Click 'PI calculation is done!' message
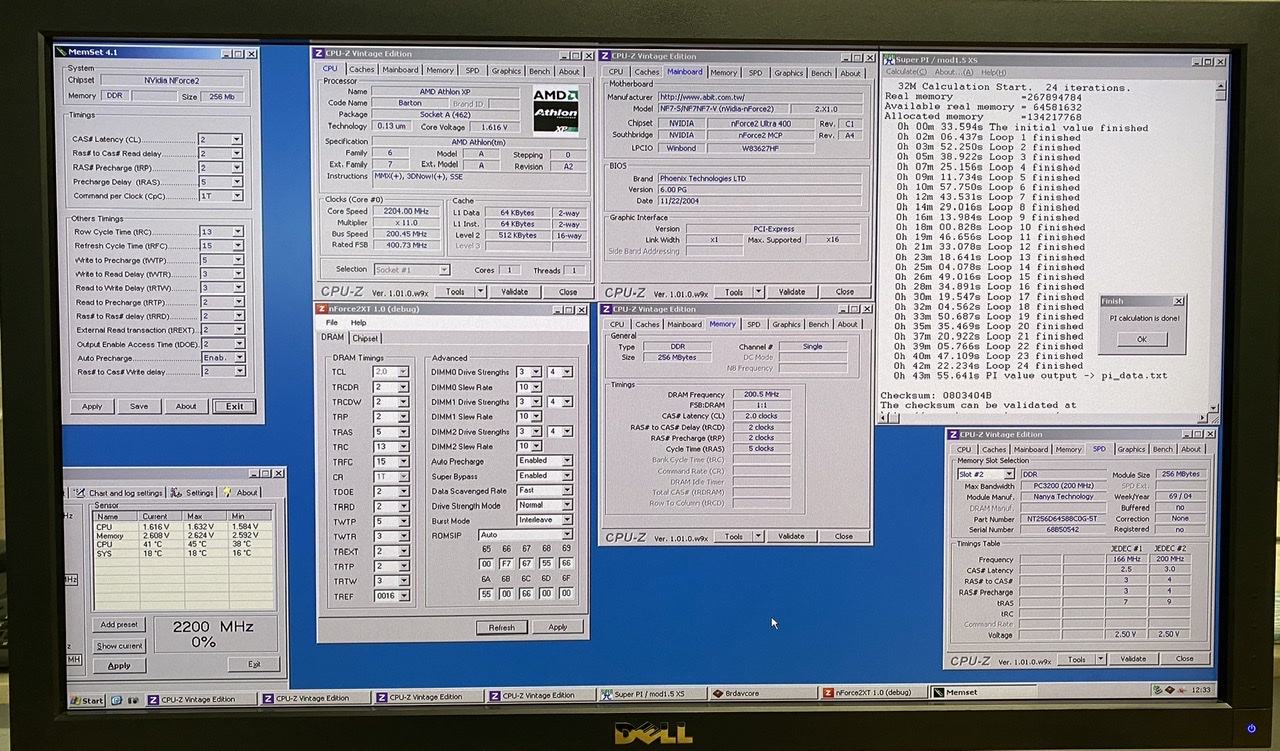1280x751 pixels. 1144,318
